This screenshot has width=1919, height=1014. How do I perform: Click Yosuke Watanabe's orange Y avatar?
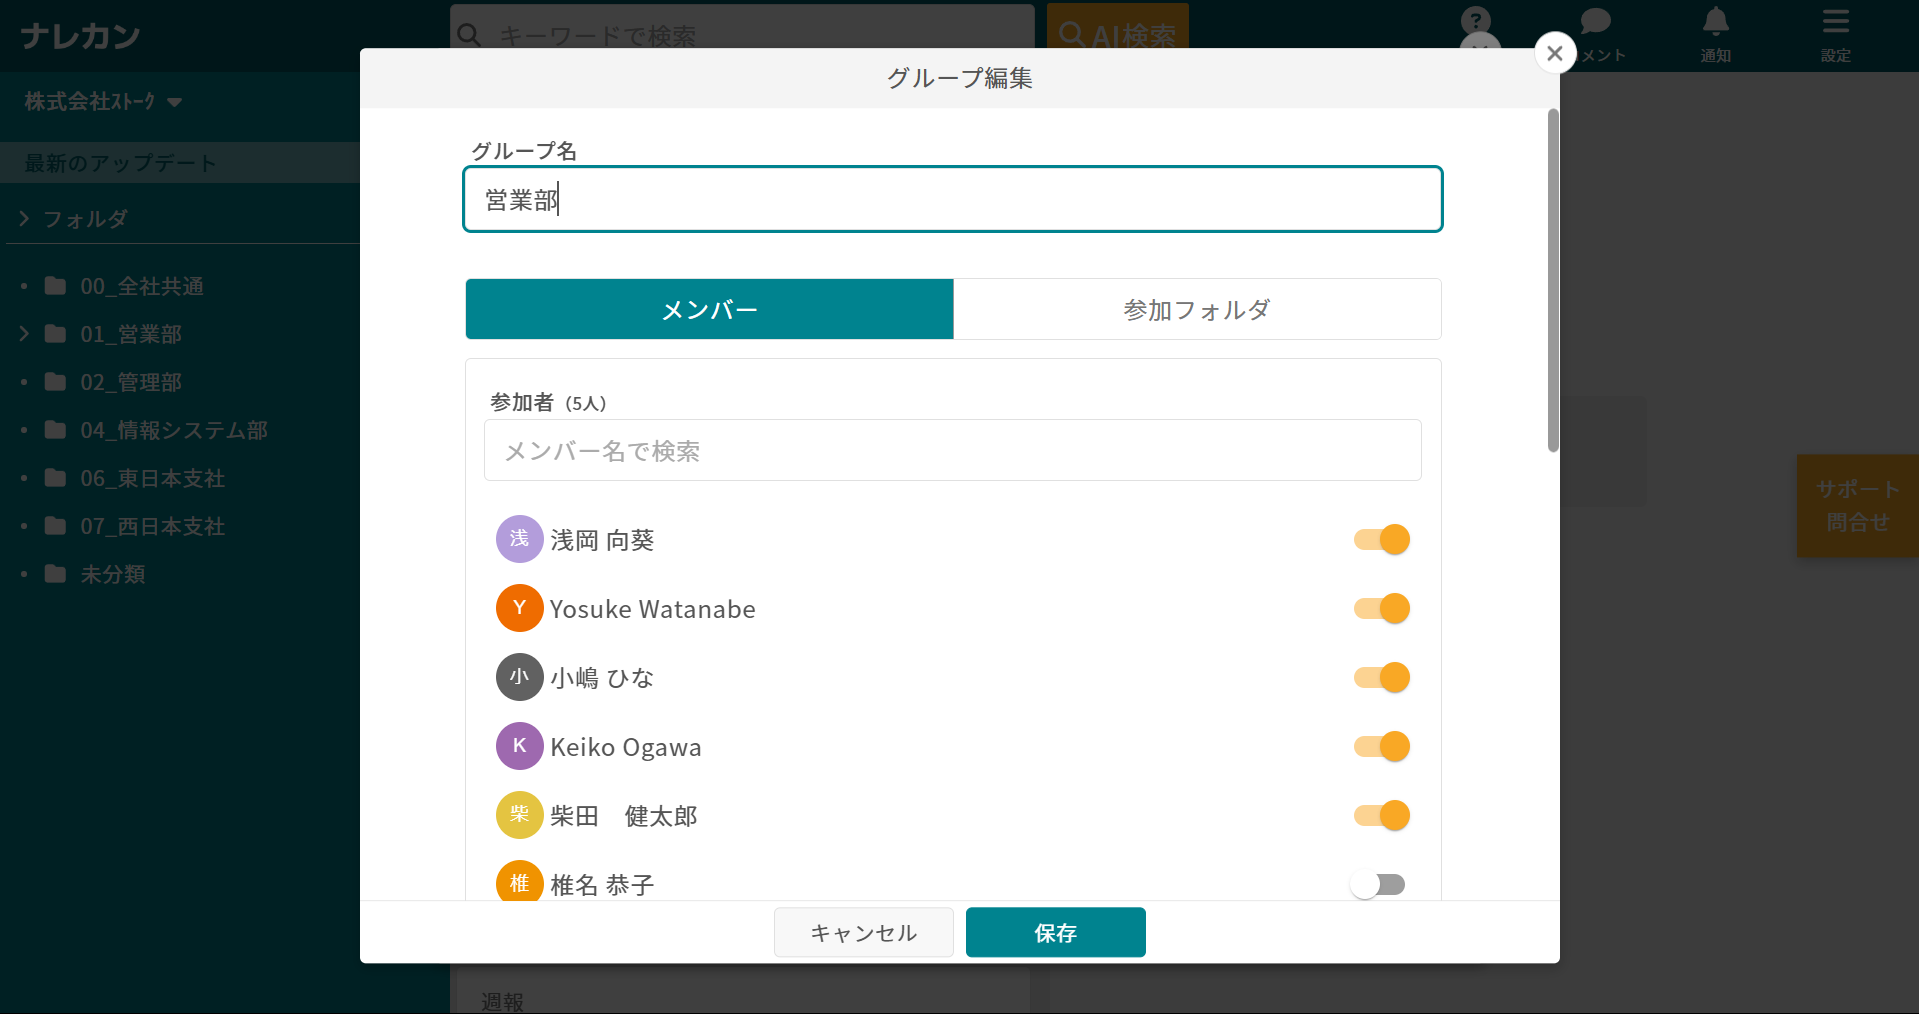click(x=520, y=608)
